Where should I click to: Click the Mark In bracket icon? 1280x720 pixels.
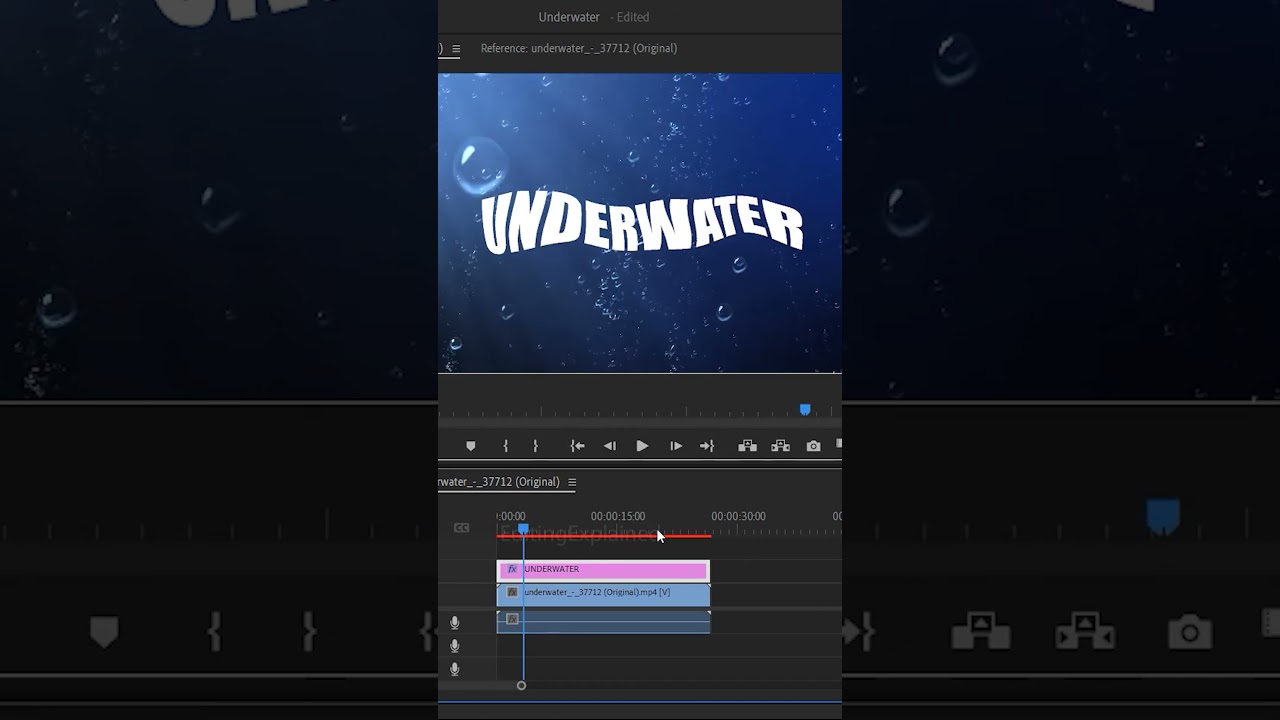point(505,446)
